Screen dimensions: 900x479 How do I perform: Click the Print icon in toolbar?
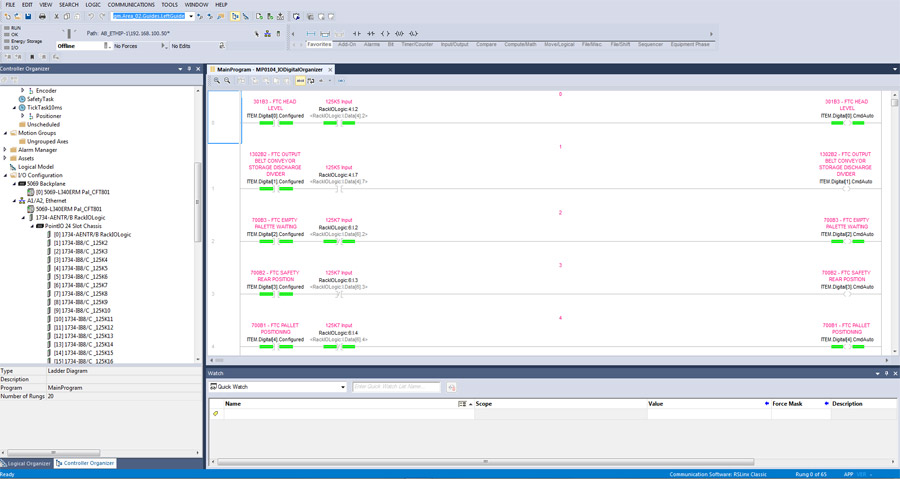(42, 16)
